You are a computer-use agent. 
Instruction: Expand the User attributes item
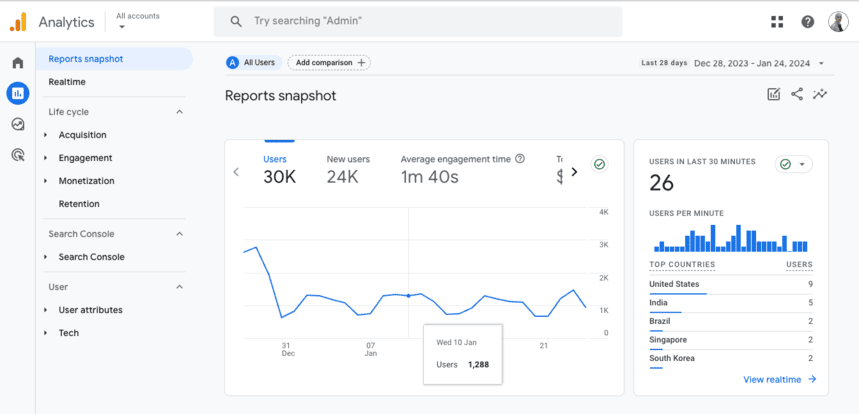[45, 310]
